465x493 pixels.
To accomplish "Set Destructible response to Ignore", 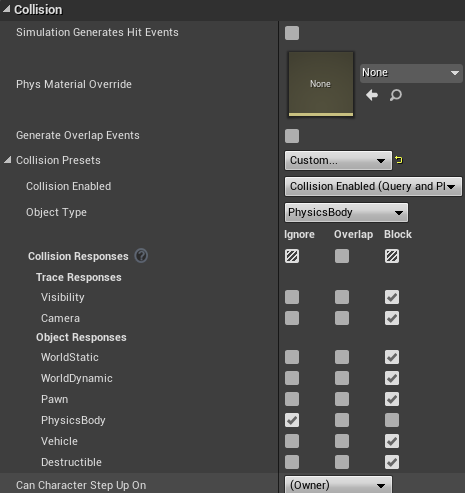I will click(292, 462).
